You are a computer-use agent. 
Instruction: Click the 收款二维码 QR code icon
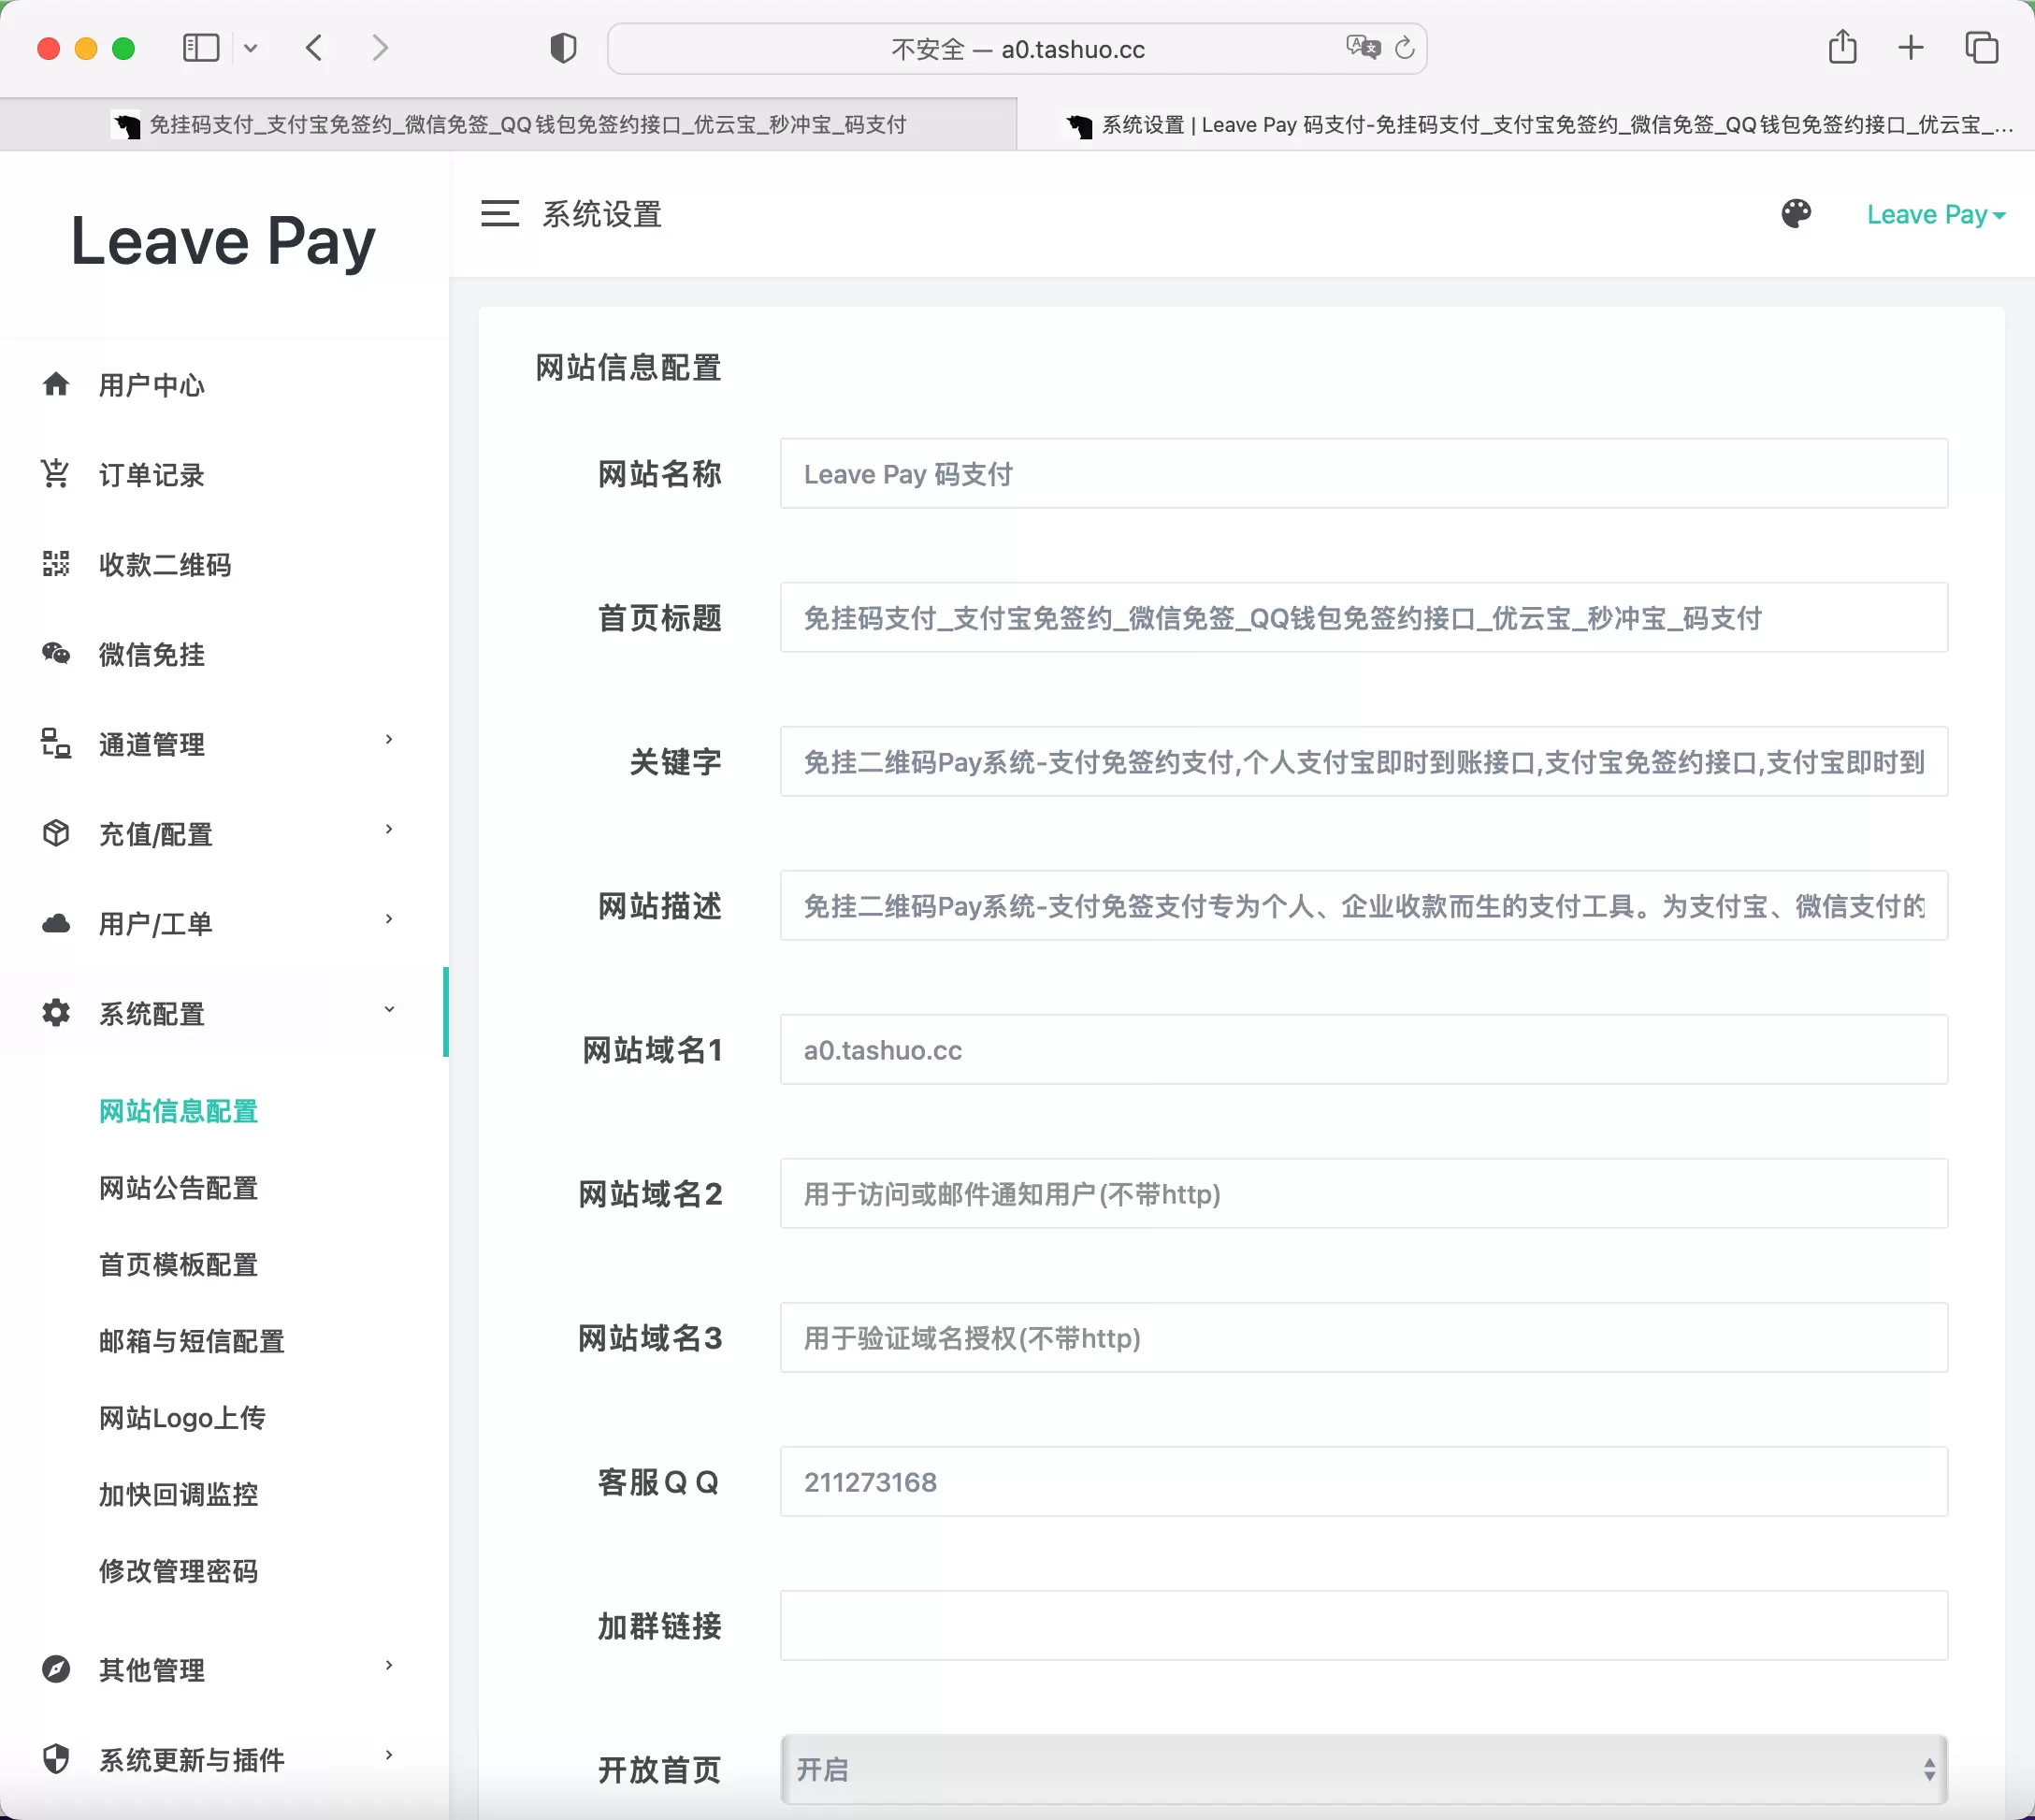pos(56,564)
